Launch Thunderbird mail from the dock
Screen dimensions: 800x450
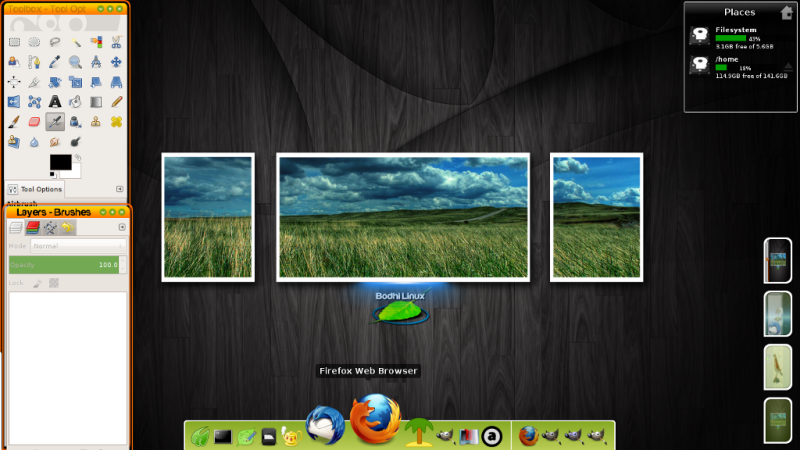pos(325,424)
